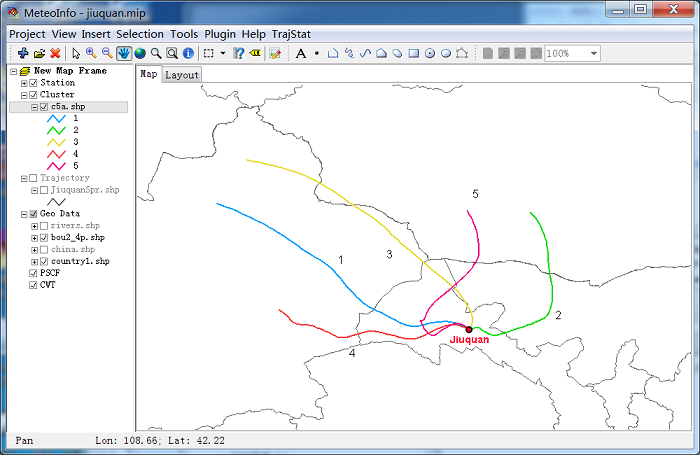This screenshot has height=455, width=700.
Task: Open the 100% zoom dropdown
Action: [x=594, y=53]
